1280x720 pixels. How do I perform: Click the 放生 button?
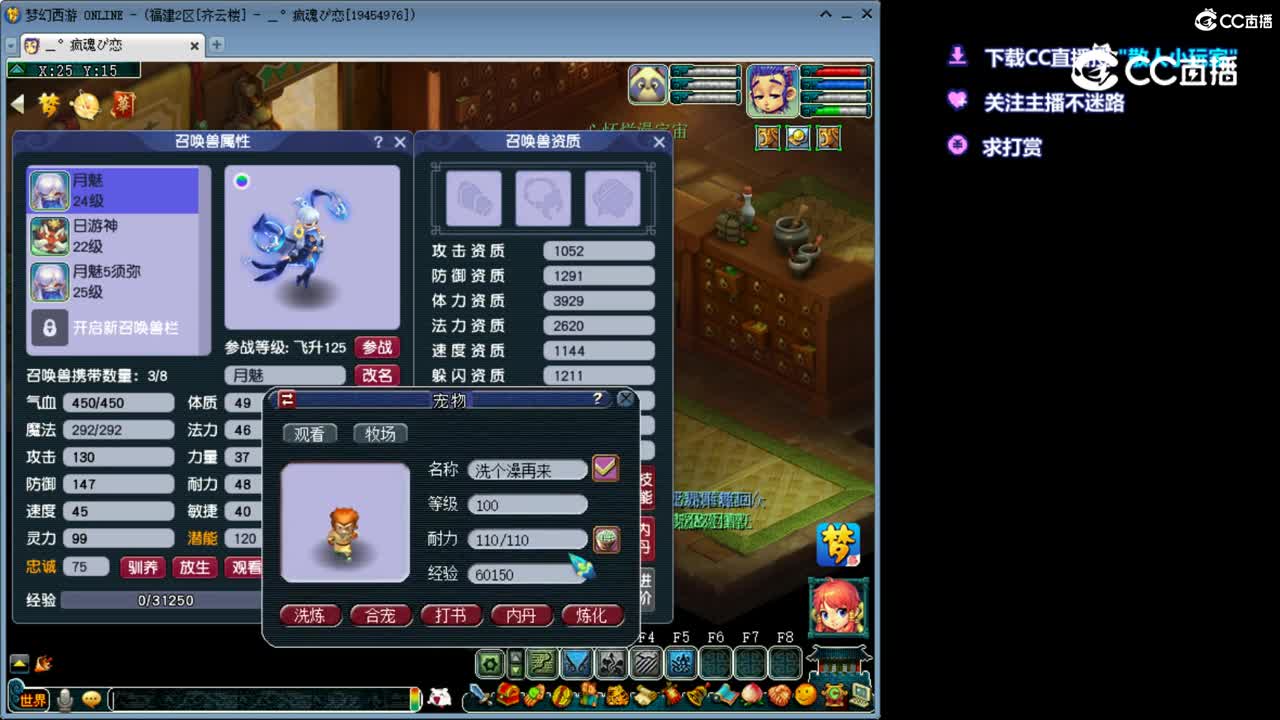pyautogui.click(x=194, y=567)
